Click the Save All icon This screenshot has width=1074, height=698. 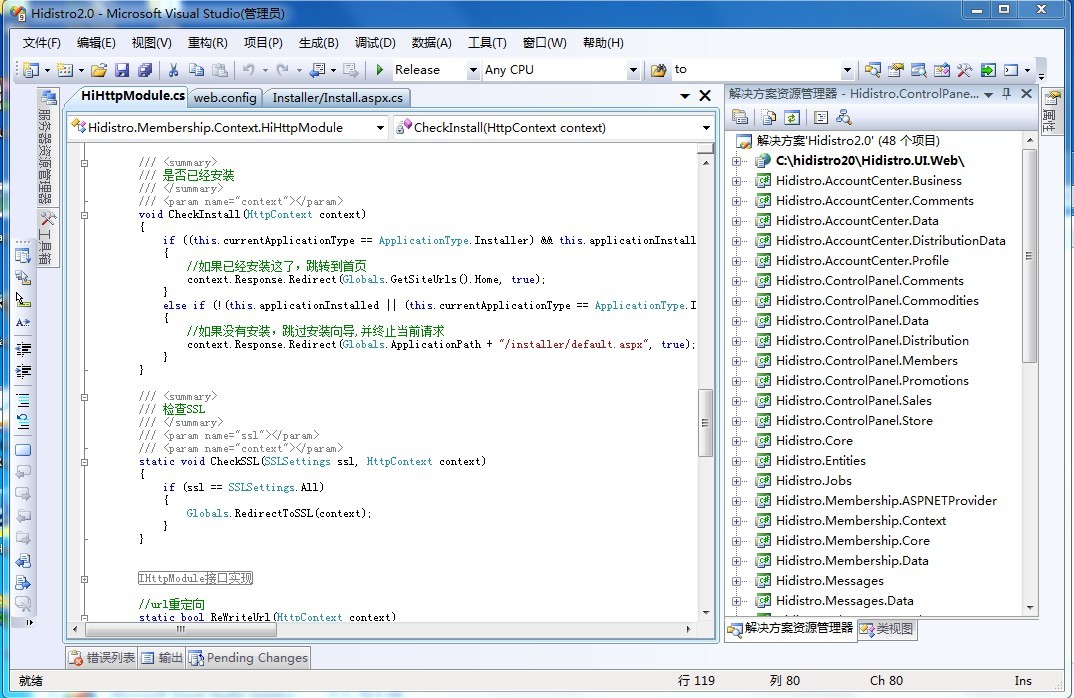point(145,70)
